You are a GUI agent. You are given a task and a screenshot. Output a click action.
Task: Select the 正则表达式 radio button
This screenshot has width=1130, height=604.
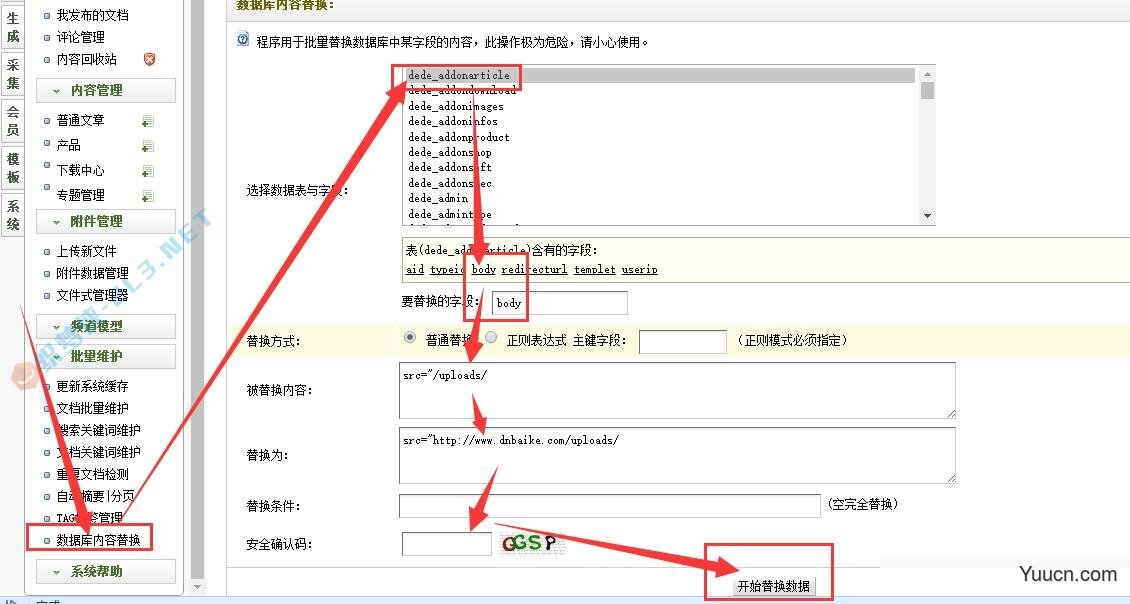(x=491, y=339)
